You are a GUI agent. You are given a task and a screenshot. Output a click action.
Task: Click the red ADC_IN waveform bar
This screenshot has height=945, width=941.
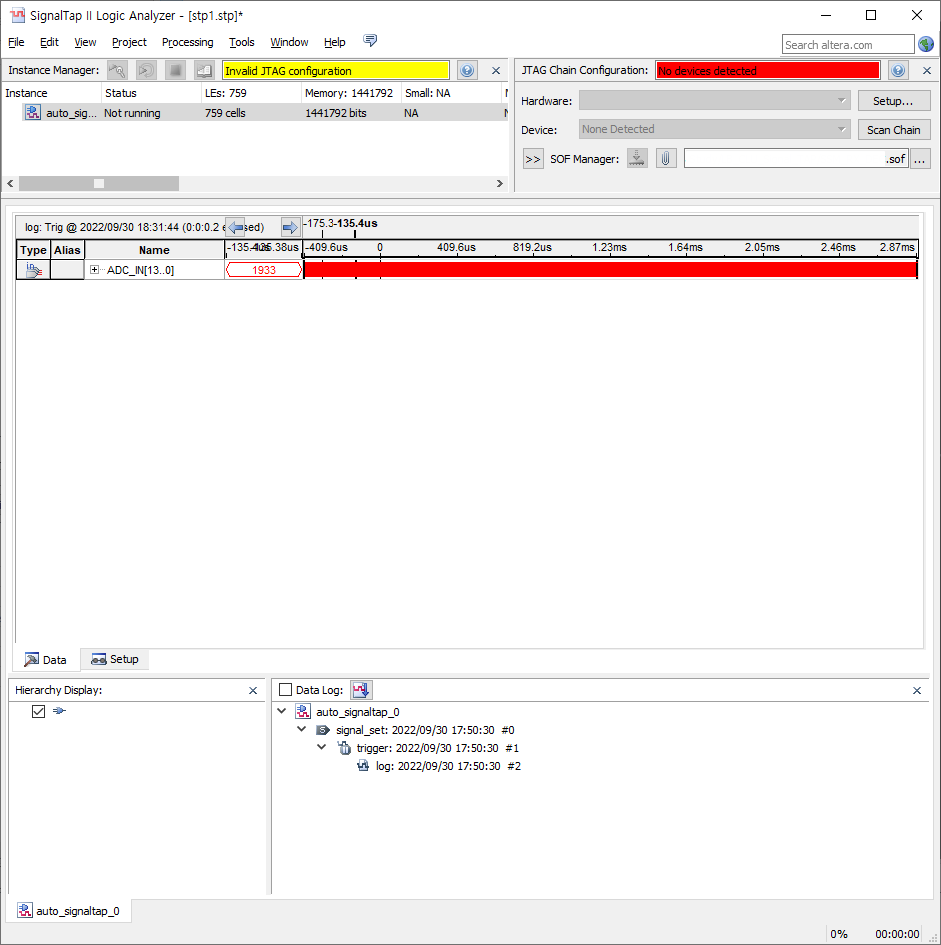611,270
